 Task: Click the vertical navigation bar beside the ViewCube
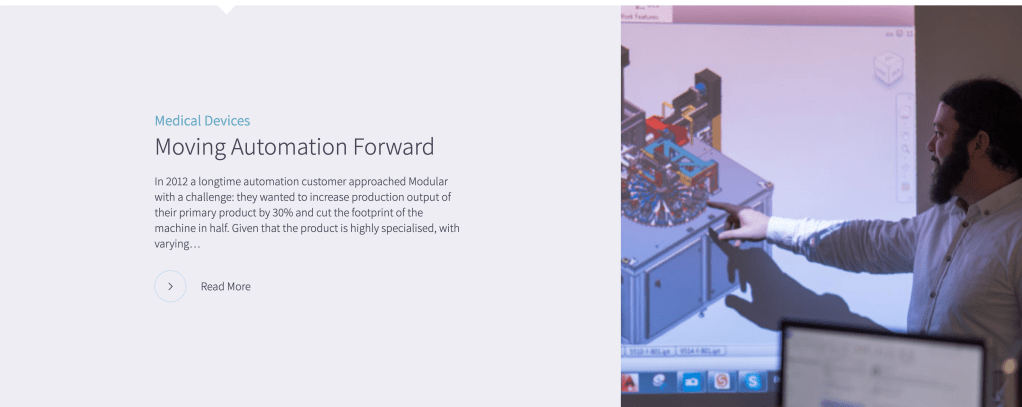point(905,145)
